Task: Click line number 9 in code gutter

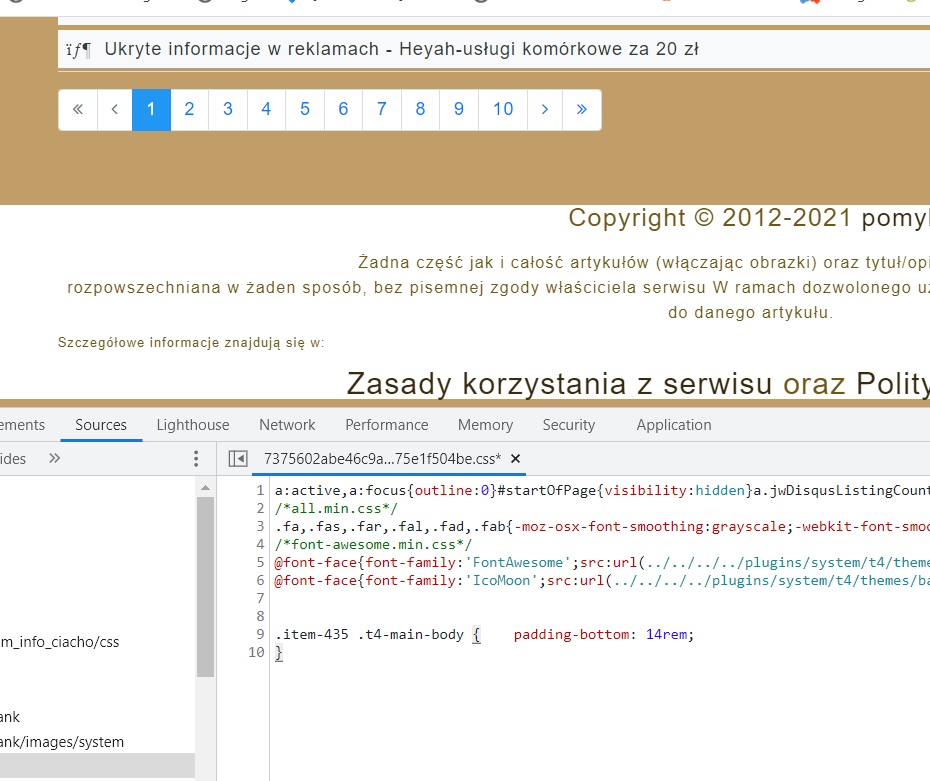Action: pyautogui.click(x=260, y=634)
